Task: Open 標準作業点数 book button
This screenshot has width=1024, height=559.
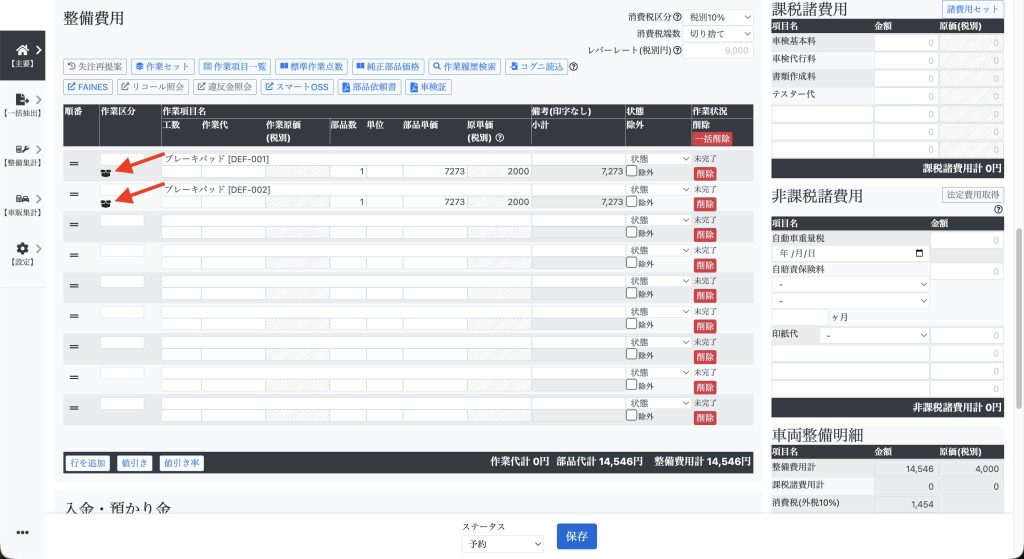Action: point(312,67)
